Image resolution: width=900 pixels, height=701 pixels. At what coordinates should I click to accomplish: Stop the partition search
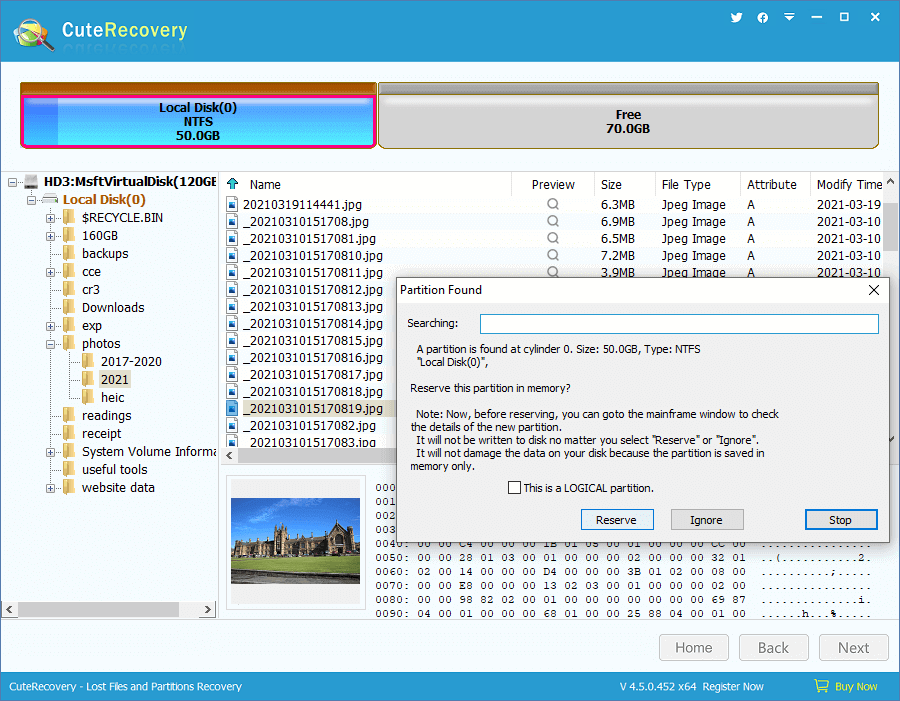coord(841,520)
